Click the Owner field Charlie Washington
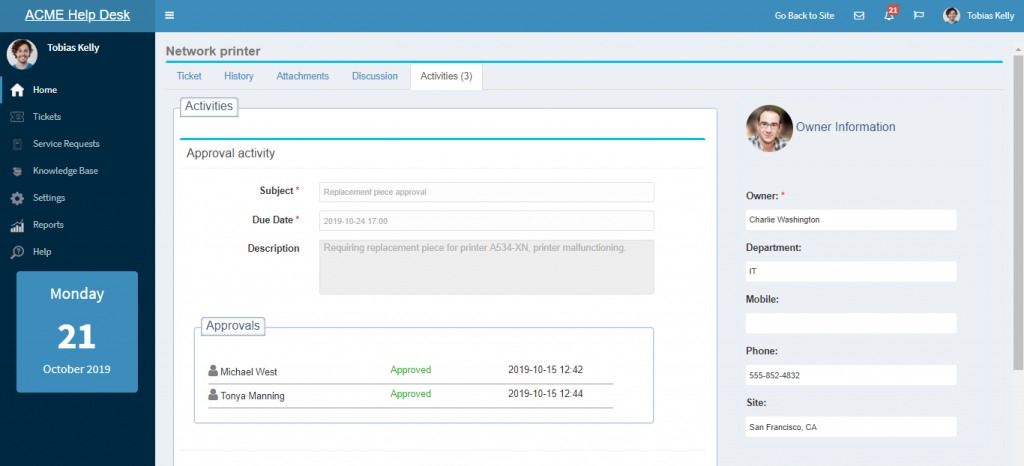 tap(851, 220)
